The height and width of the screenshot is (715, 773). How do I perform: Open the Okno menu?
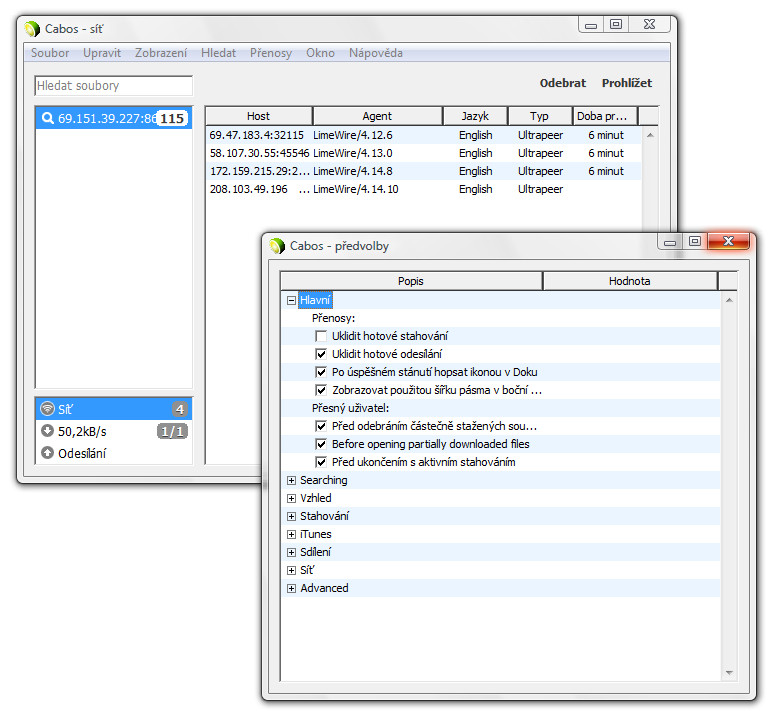pos(320,53)
